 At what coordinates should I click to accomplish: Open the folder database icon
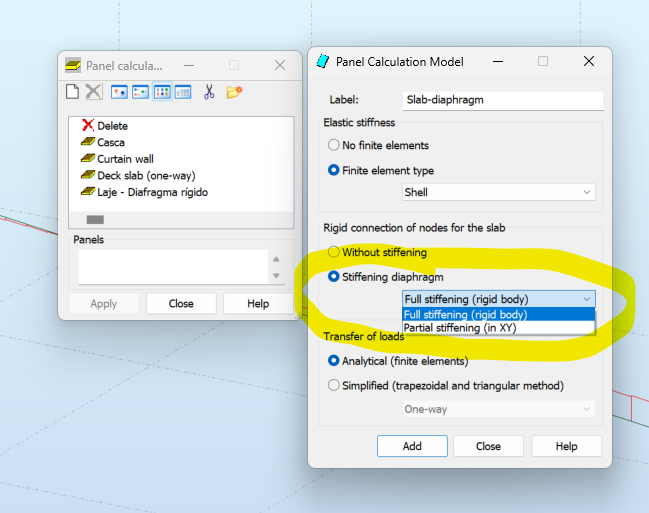234,92
